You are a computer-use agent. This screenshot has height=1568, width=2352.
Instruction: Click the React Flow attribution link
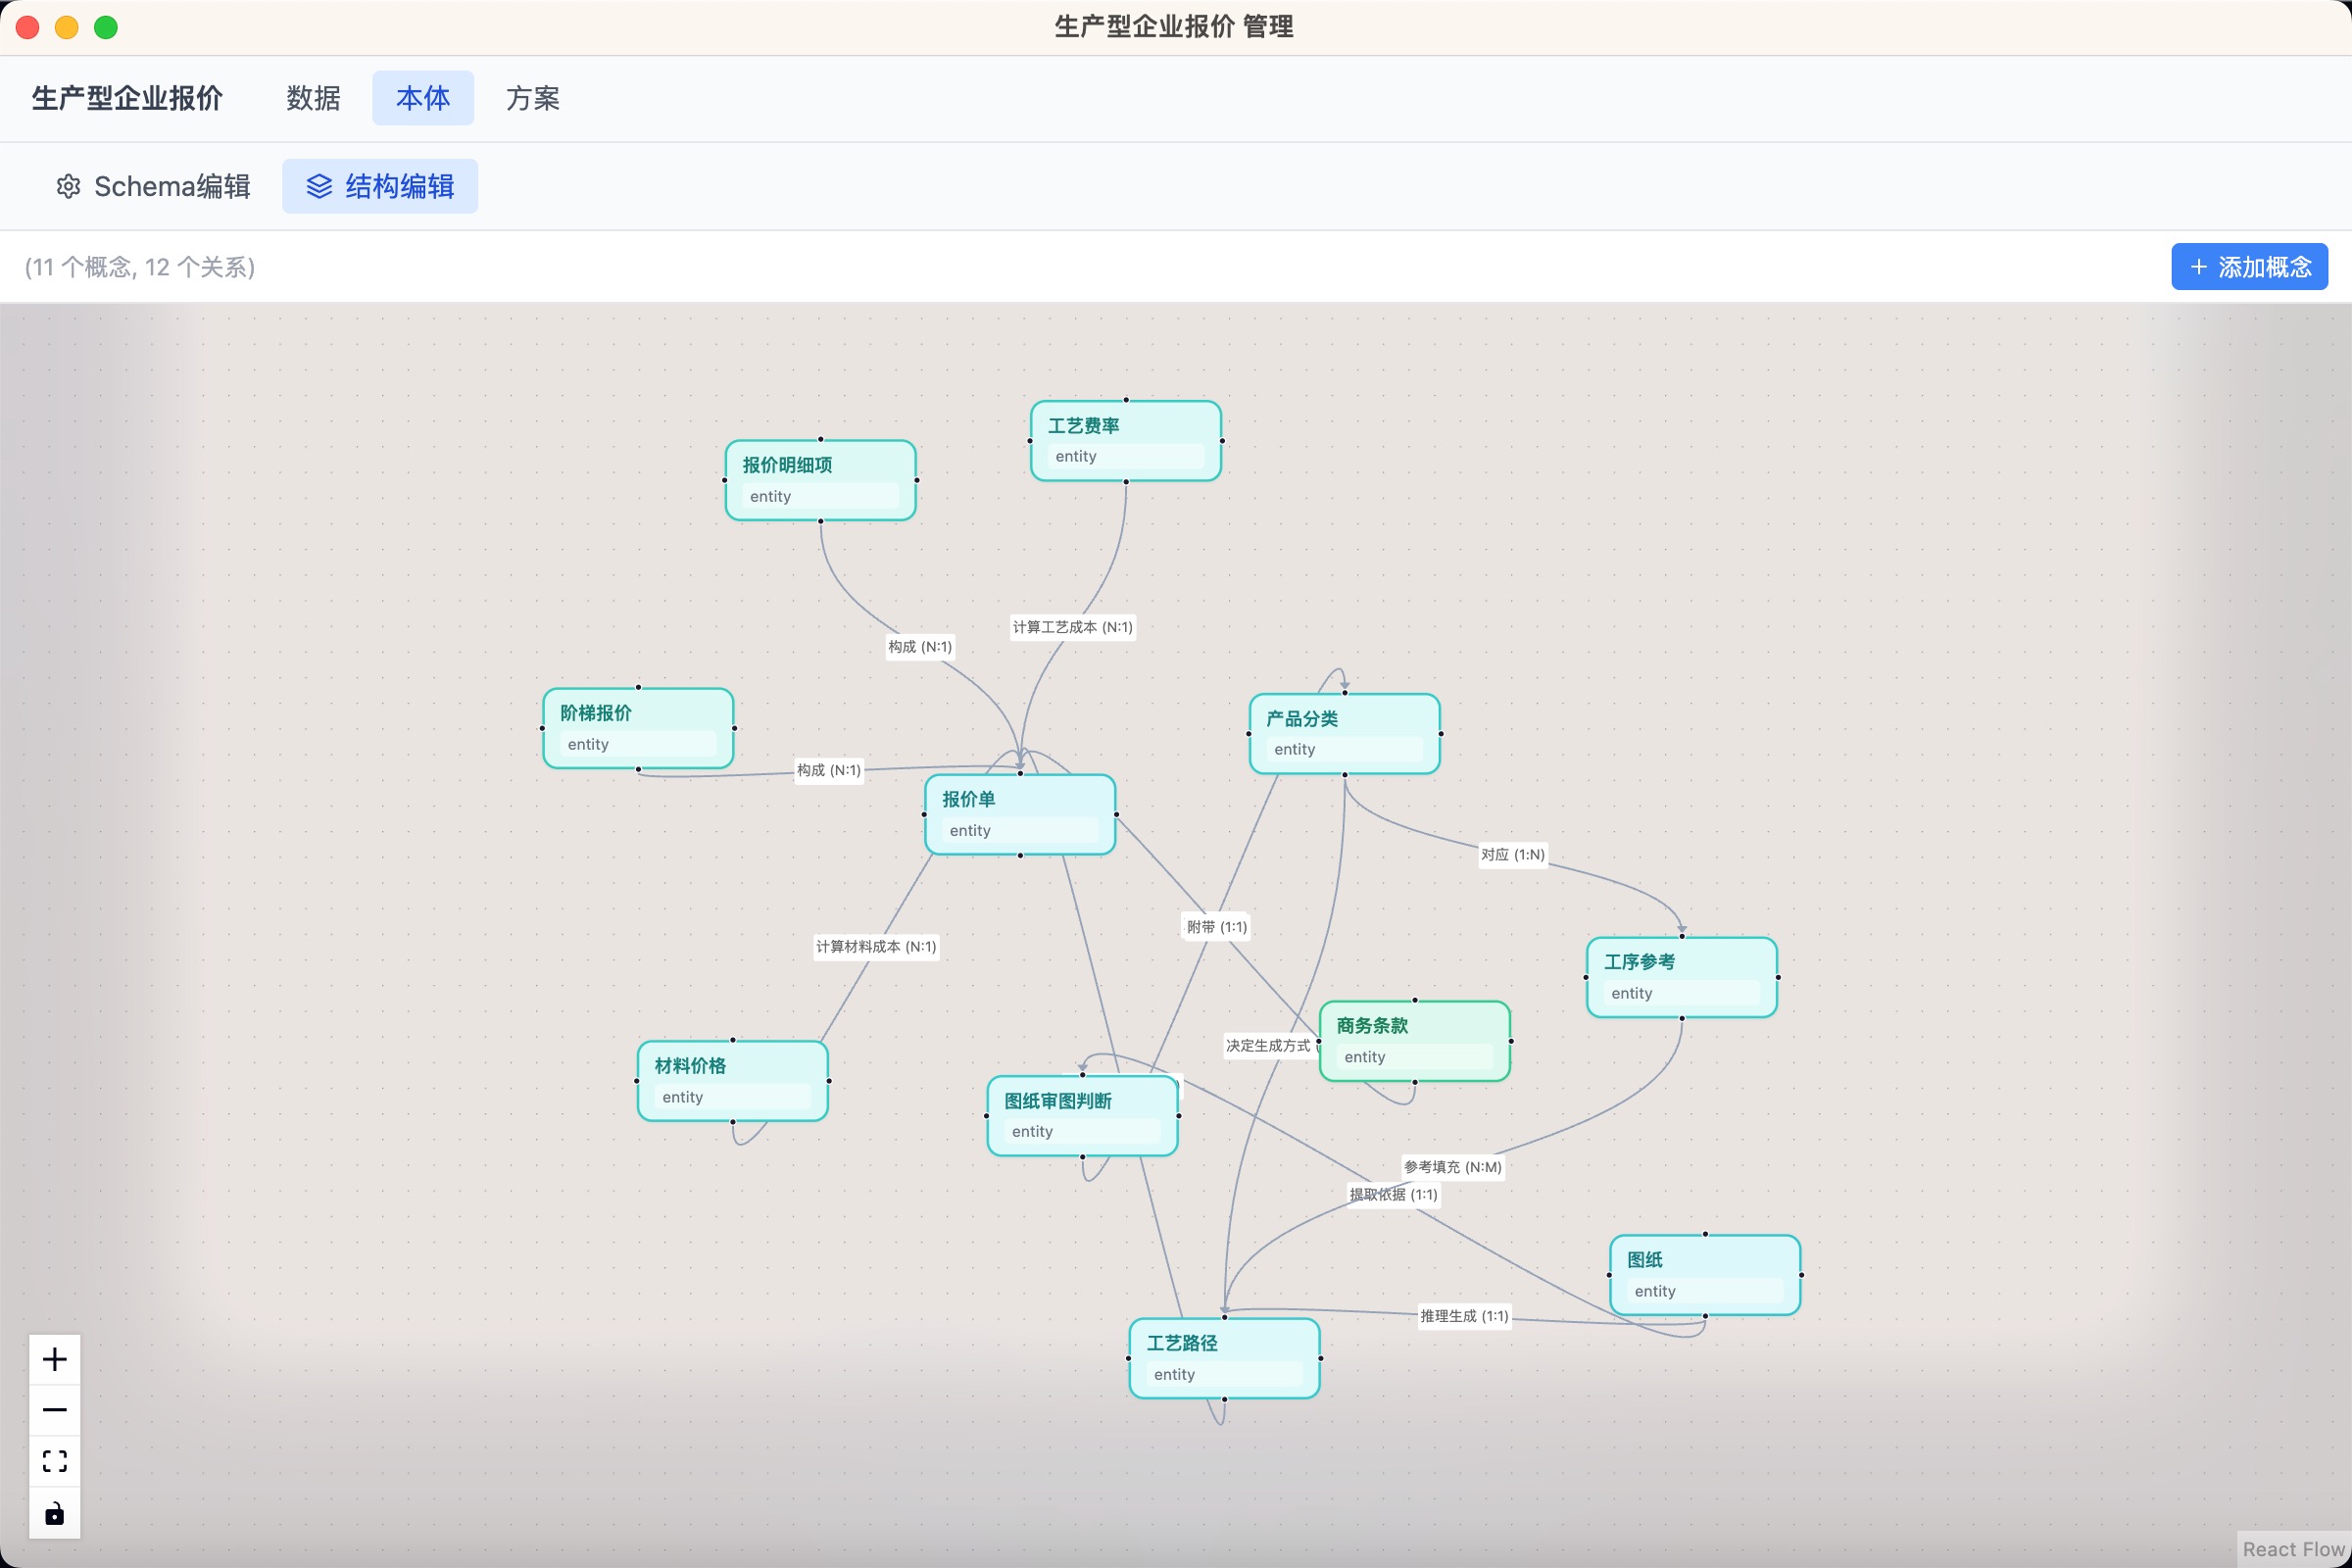(2293, 1549)
